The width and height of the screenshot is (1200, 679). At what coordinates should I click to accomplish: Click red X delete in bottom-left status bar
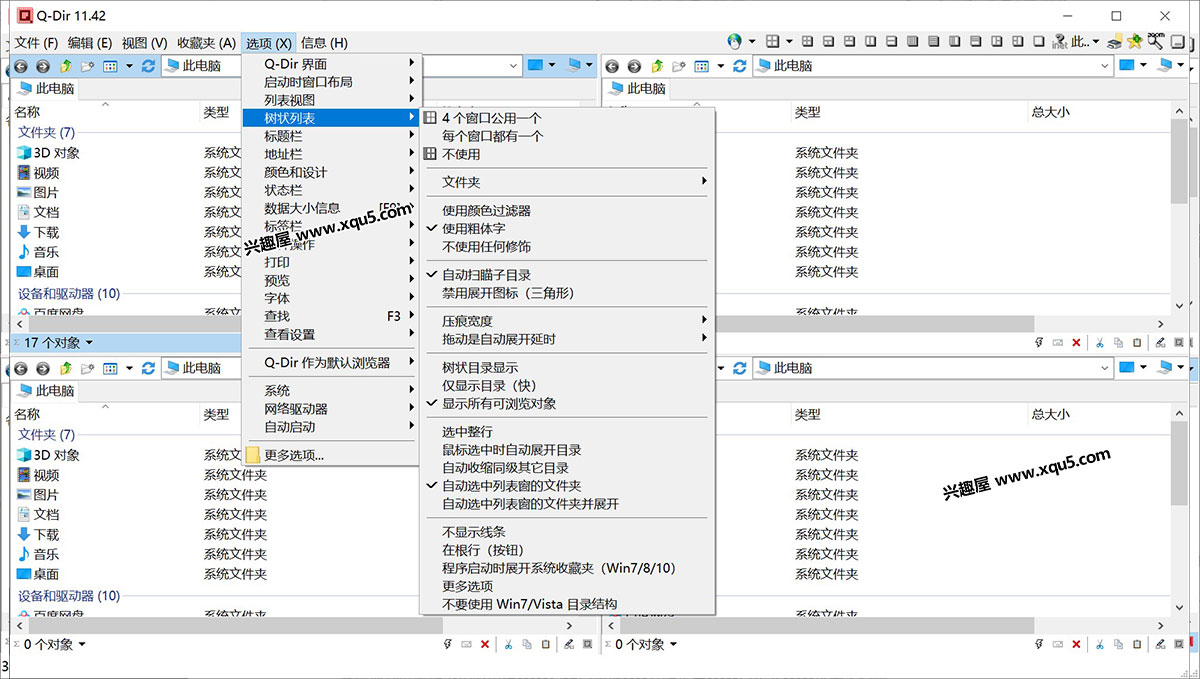485,645
